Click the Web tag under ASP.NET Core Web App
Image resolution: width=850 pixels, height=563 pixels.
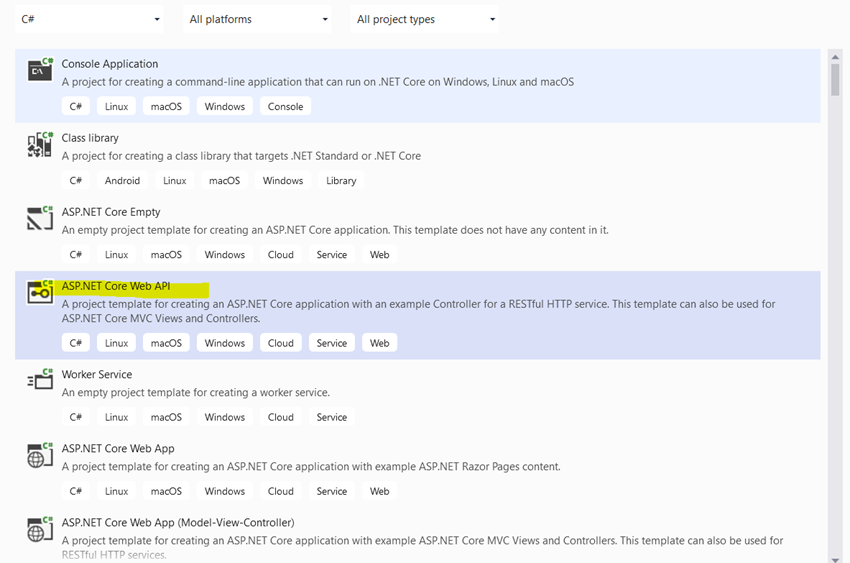click(379, 491)
